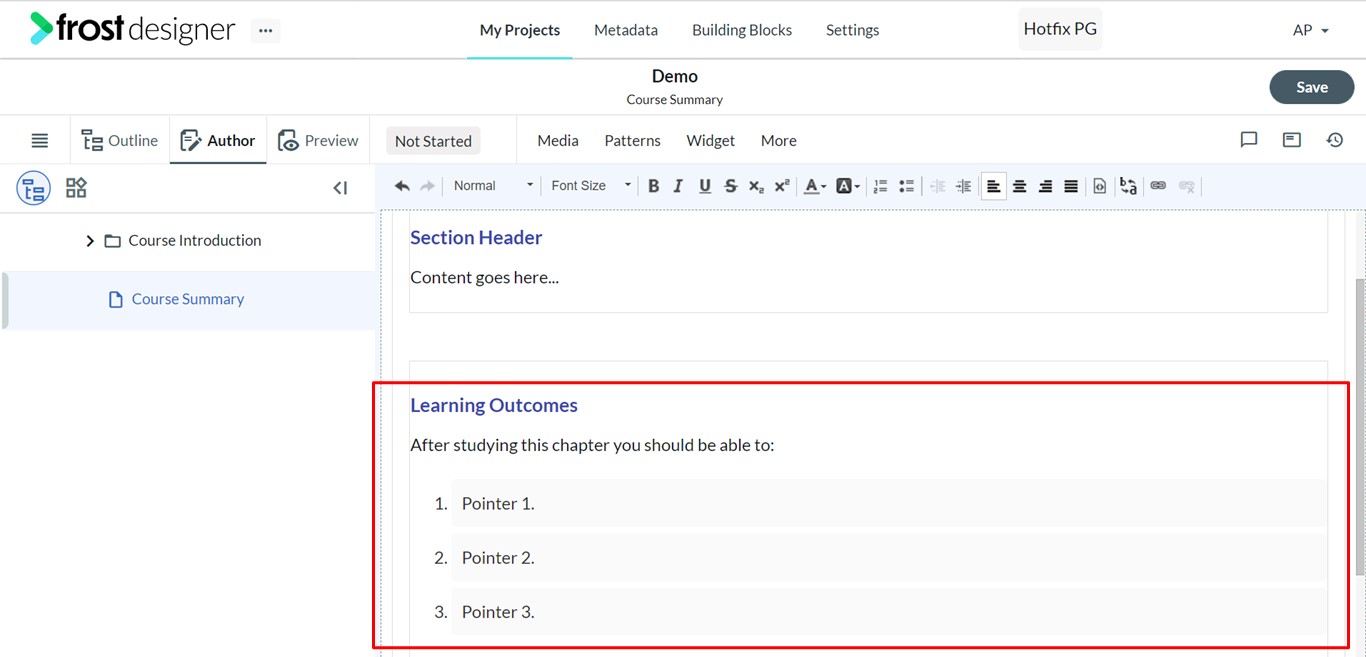Click the Pointer 2. list item
This screenshot has width=1366, height=657.
[888, 557]
